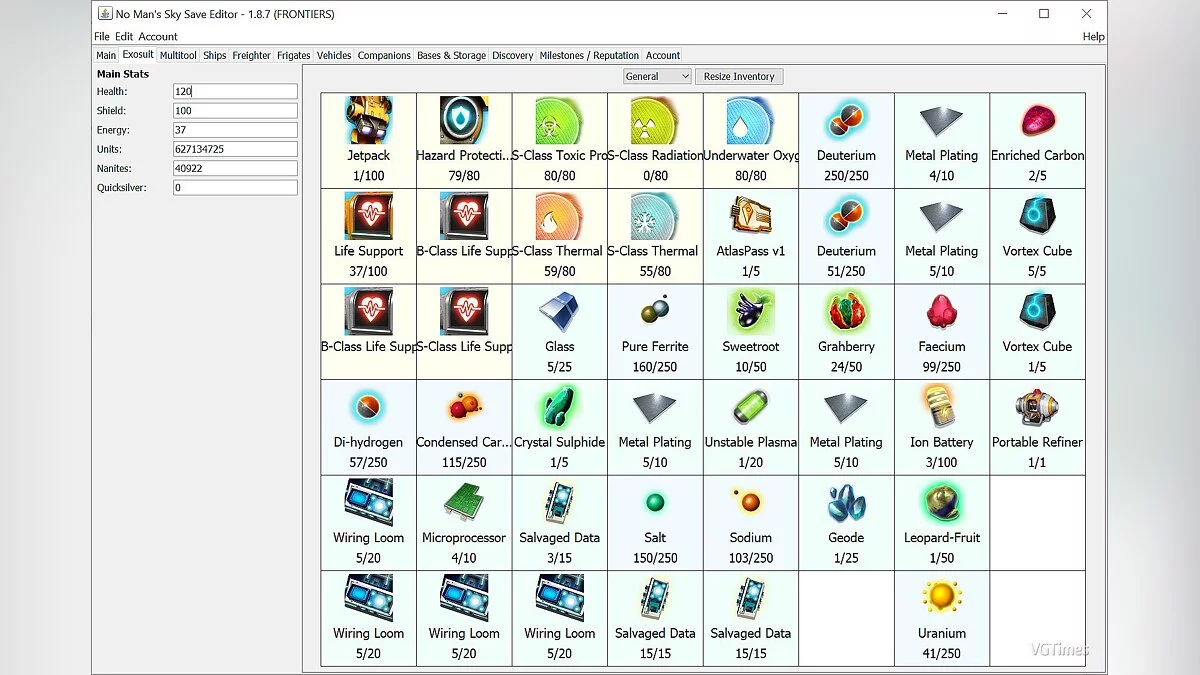Viewport: 1200px width, 675px height.
Task: Open the Edit menu
Action: pos(124,37)
